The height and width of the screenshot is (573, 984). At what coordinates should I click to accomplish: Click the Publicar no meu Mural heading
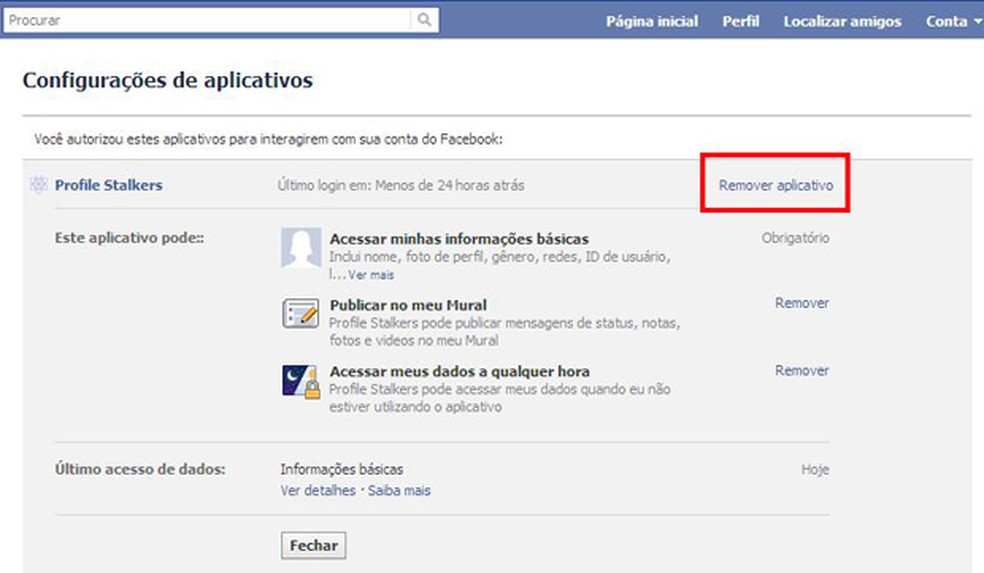[x=408, y=305]
